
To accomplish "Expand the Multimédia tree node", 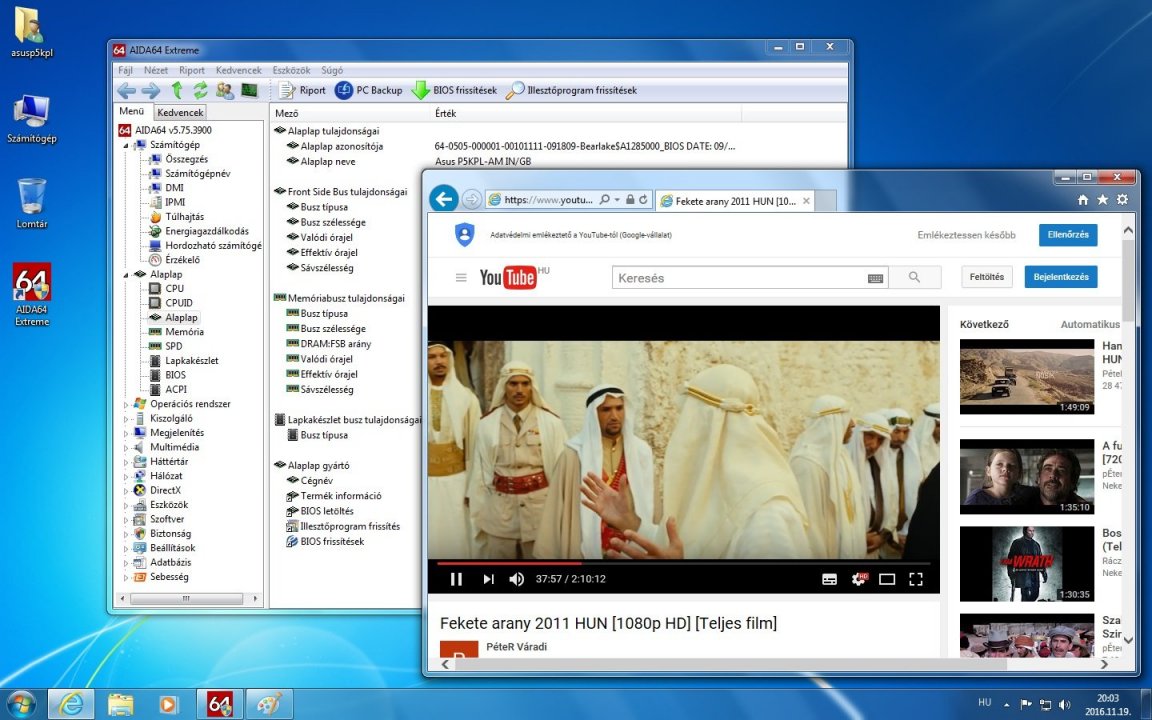I will (126, 447).
